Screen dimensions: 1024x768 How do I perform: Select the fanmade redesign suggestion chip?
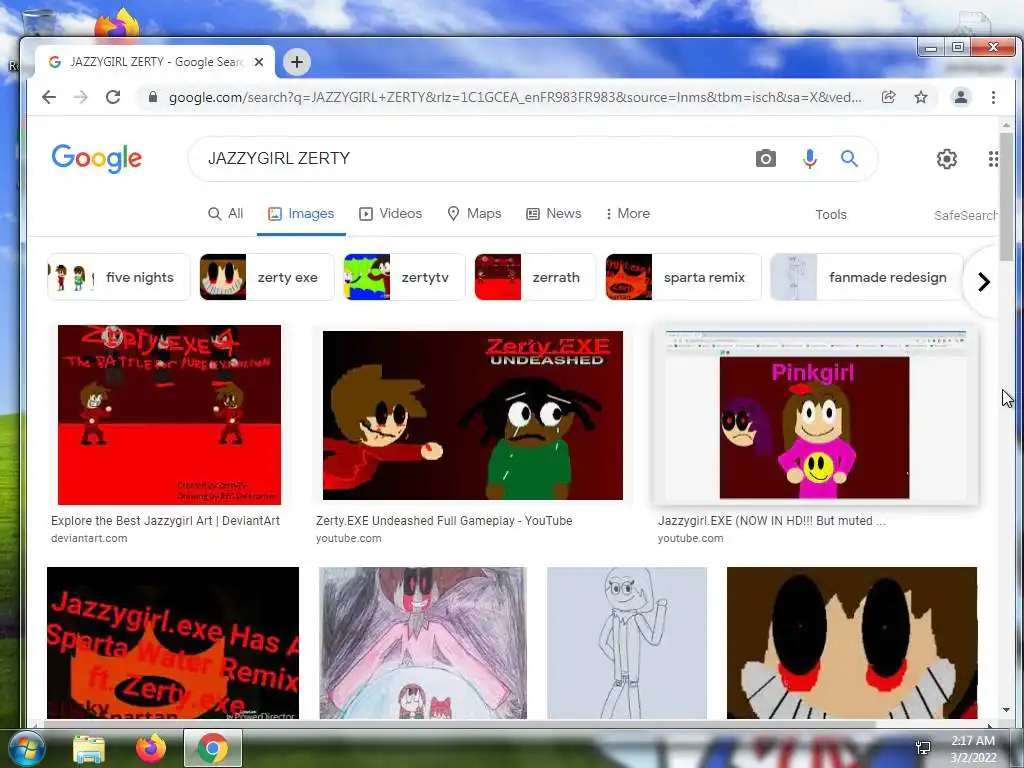pos(867,277)
